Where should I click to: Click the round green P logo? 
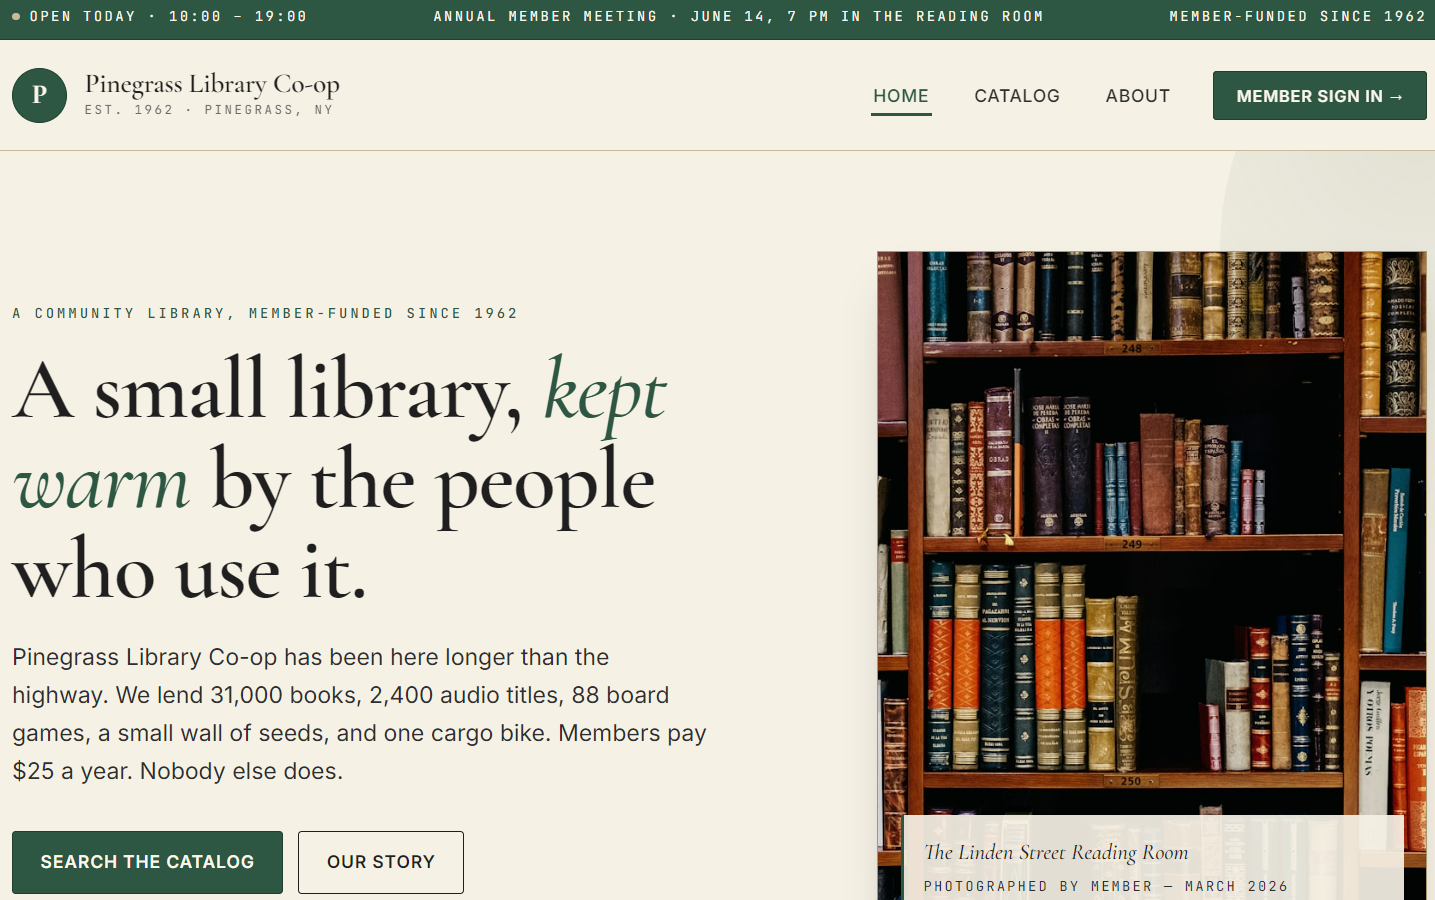[x=39, y=95]
